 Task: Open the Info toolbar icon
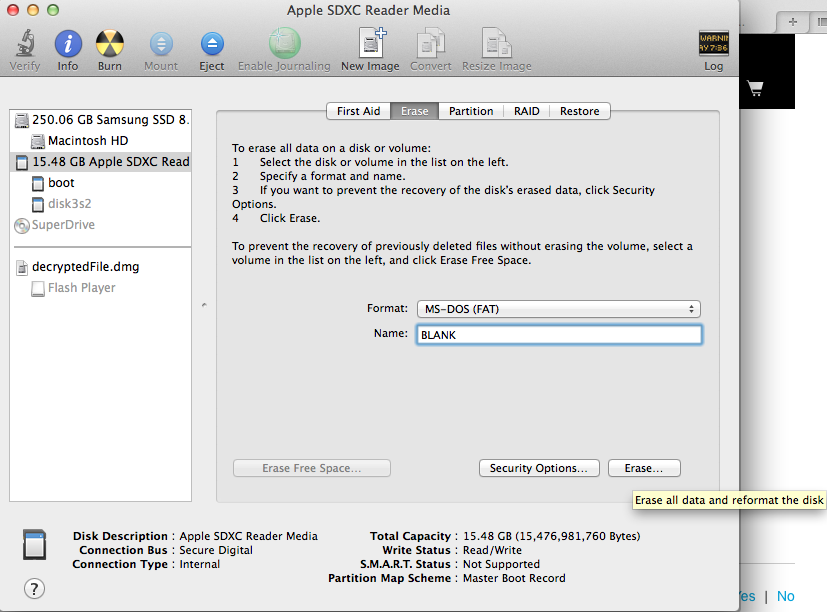click(68, 43)
